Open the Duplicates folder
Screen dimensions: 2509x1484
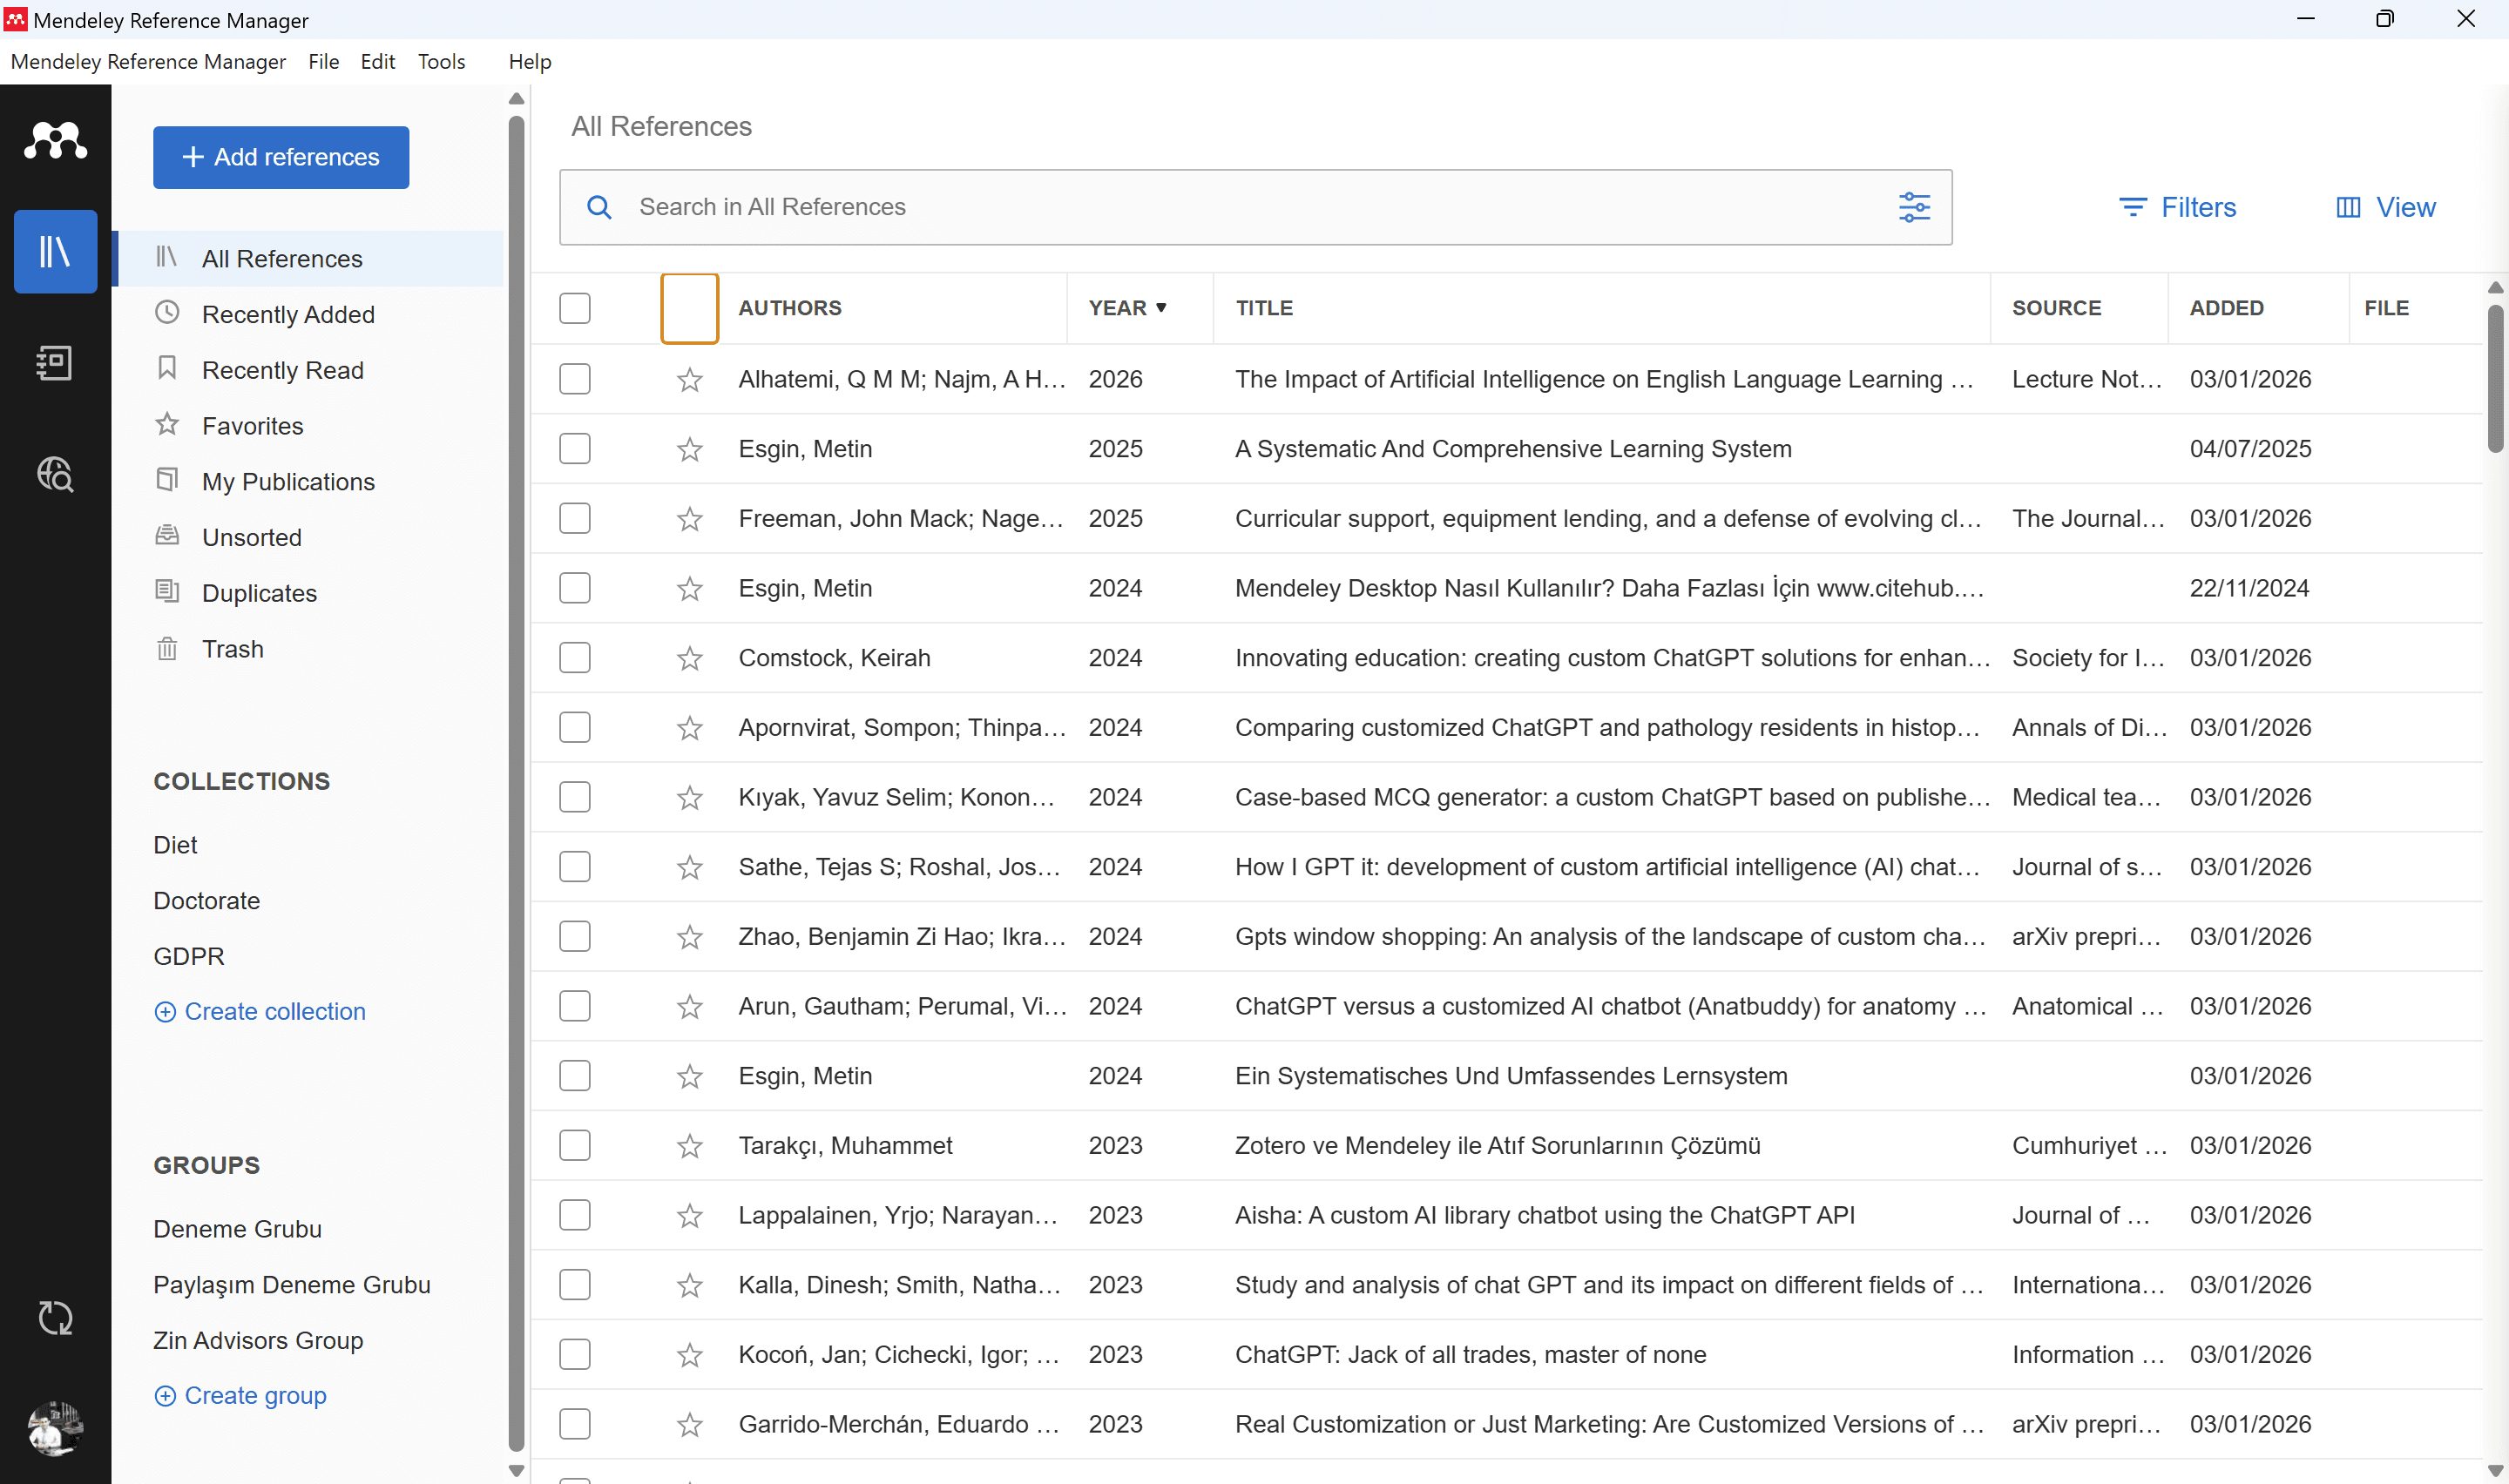tap(310, 593)
